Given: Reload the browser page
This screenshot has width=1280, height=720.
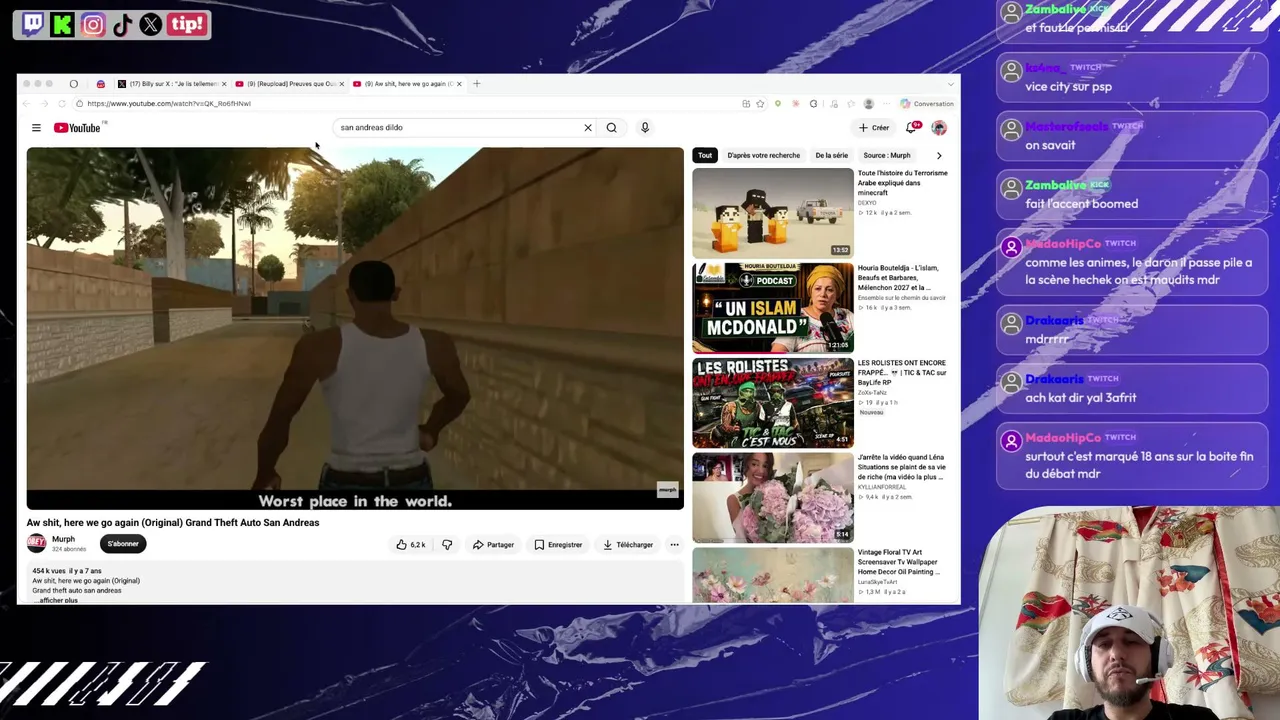Looking at the screenshot, I should tap(62, 104).
